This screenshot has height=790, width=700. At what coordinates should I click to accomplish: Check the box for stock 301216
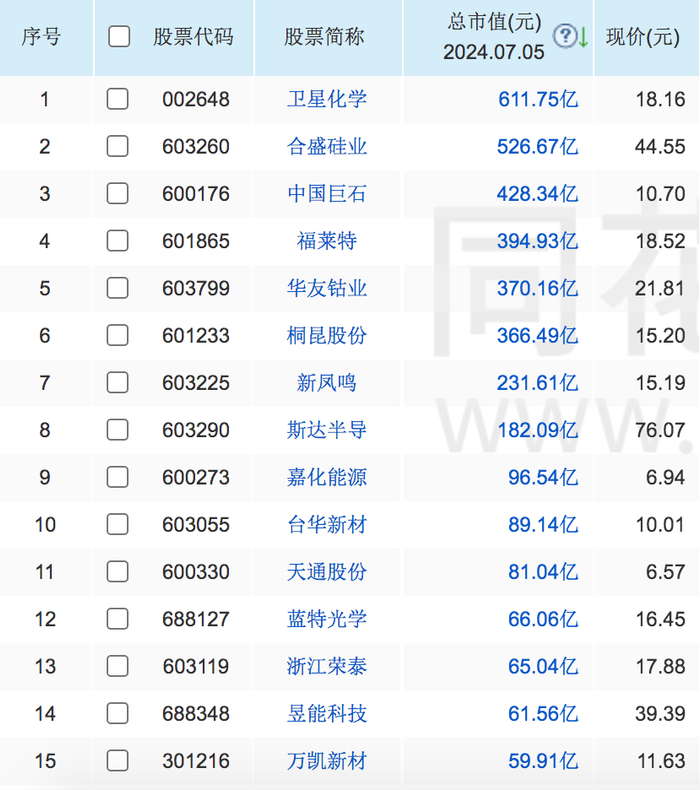click(x=117, y=761)
